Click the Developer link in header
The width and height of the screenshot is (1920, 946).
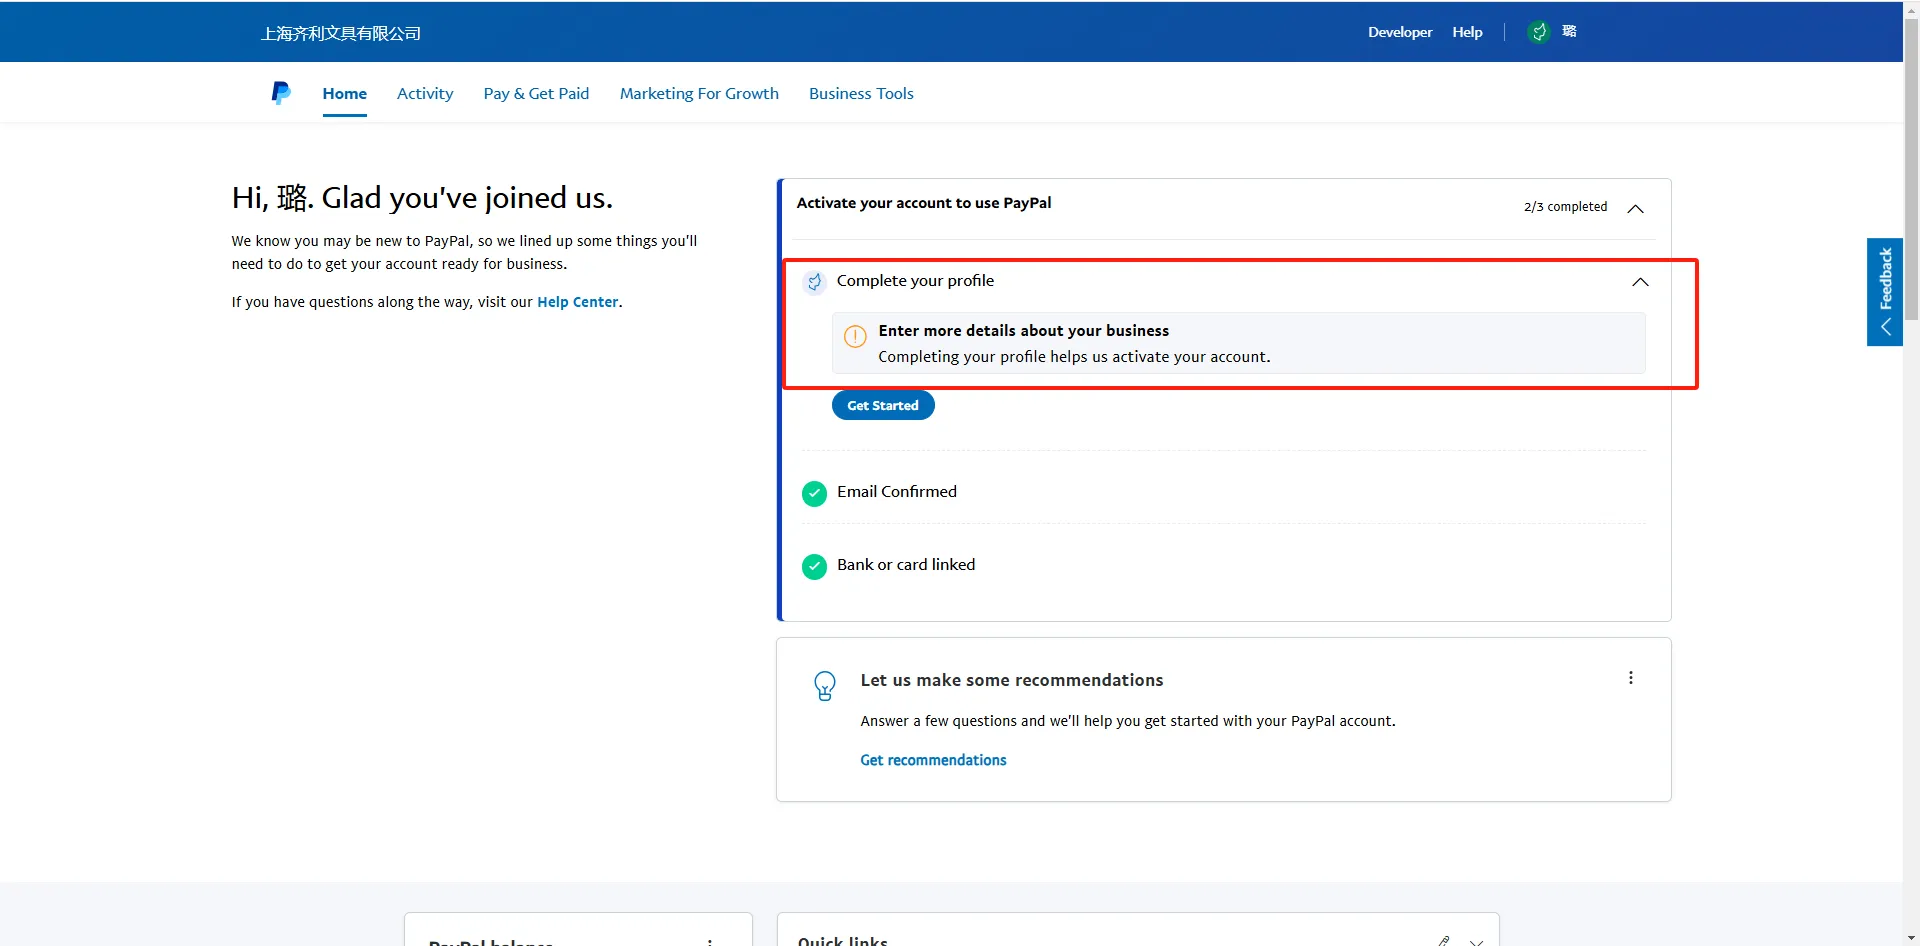[1400, 32]
